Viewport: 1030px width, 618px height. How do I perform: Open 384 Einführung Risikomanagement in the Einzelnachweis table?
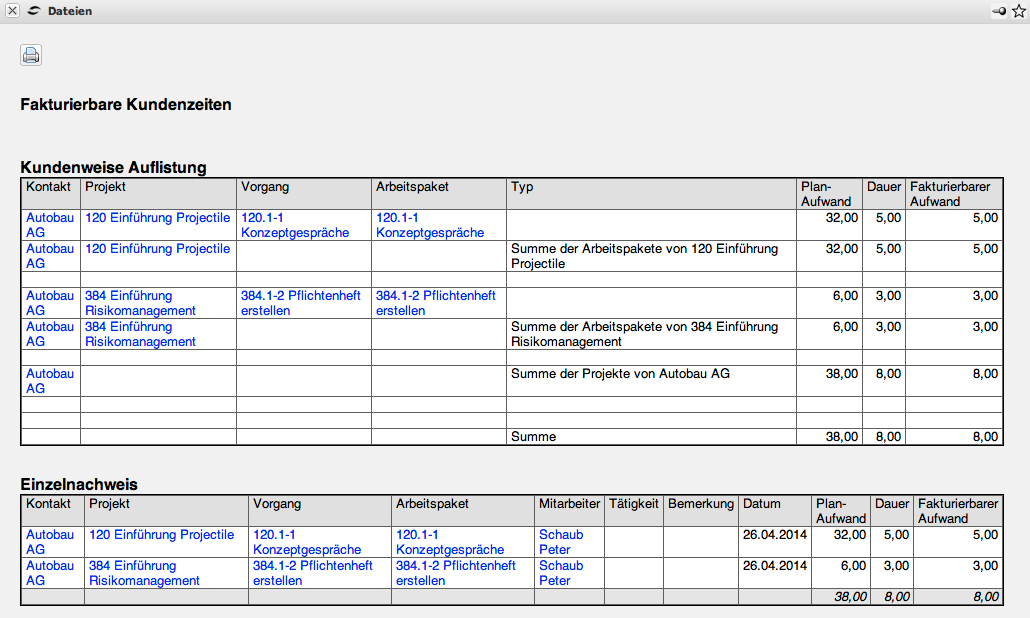point(144,573)
